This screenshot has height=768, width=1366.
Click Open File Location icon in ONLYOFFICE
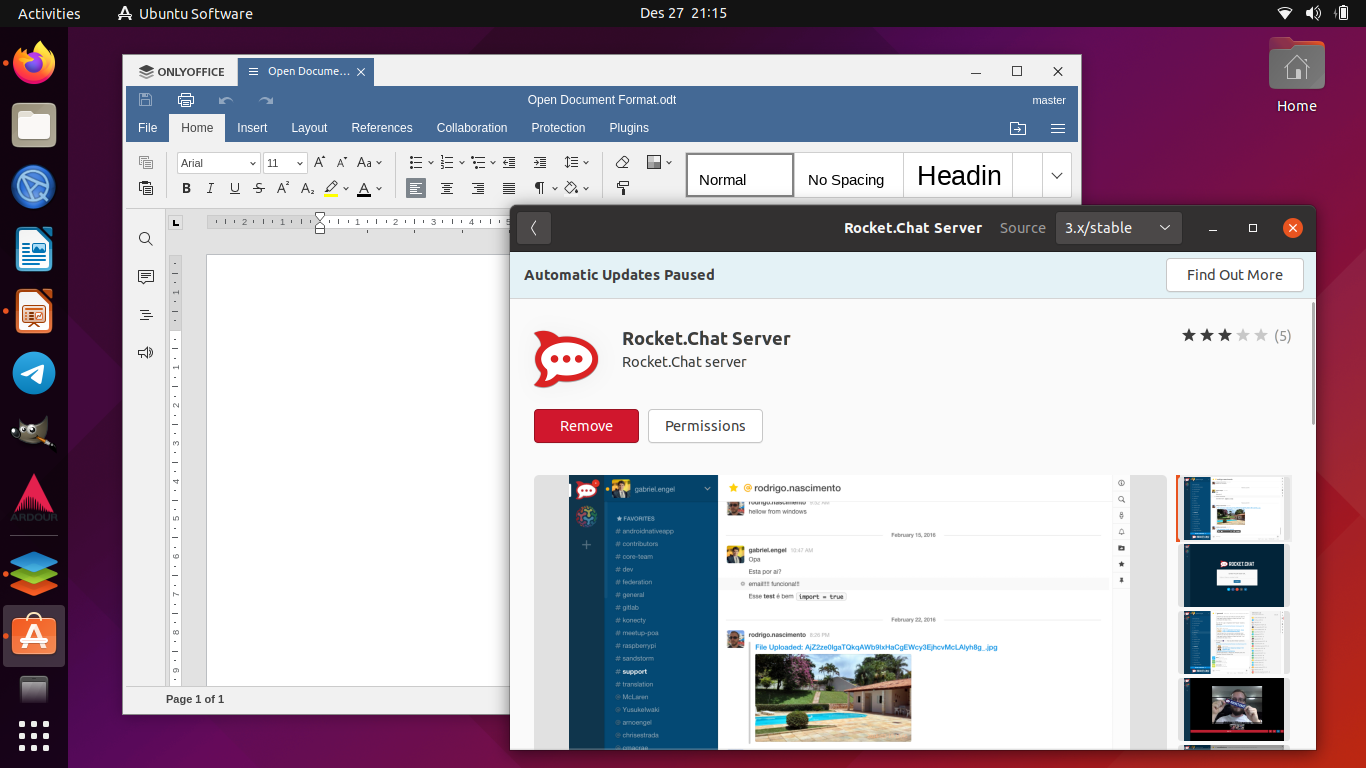[x=1018, y=128]
